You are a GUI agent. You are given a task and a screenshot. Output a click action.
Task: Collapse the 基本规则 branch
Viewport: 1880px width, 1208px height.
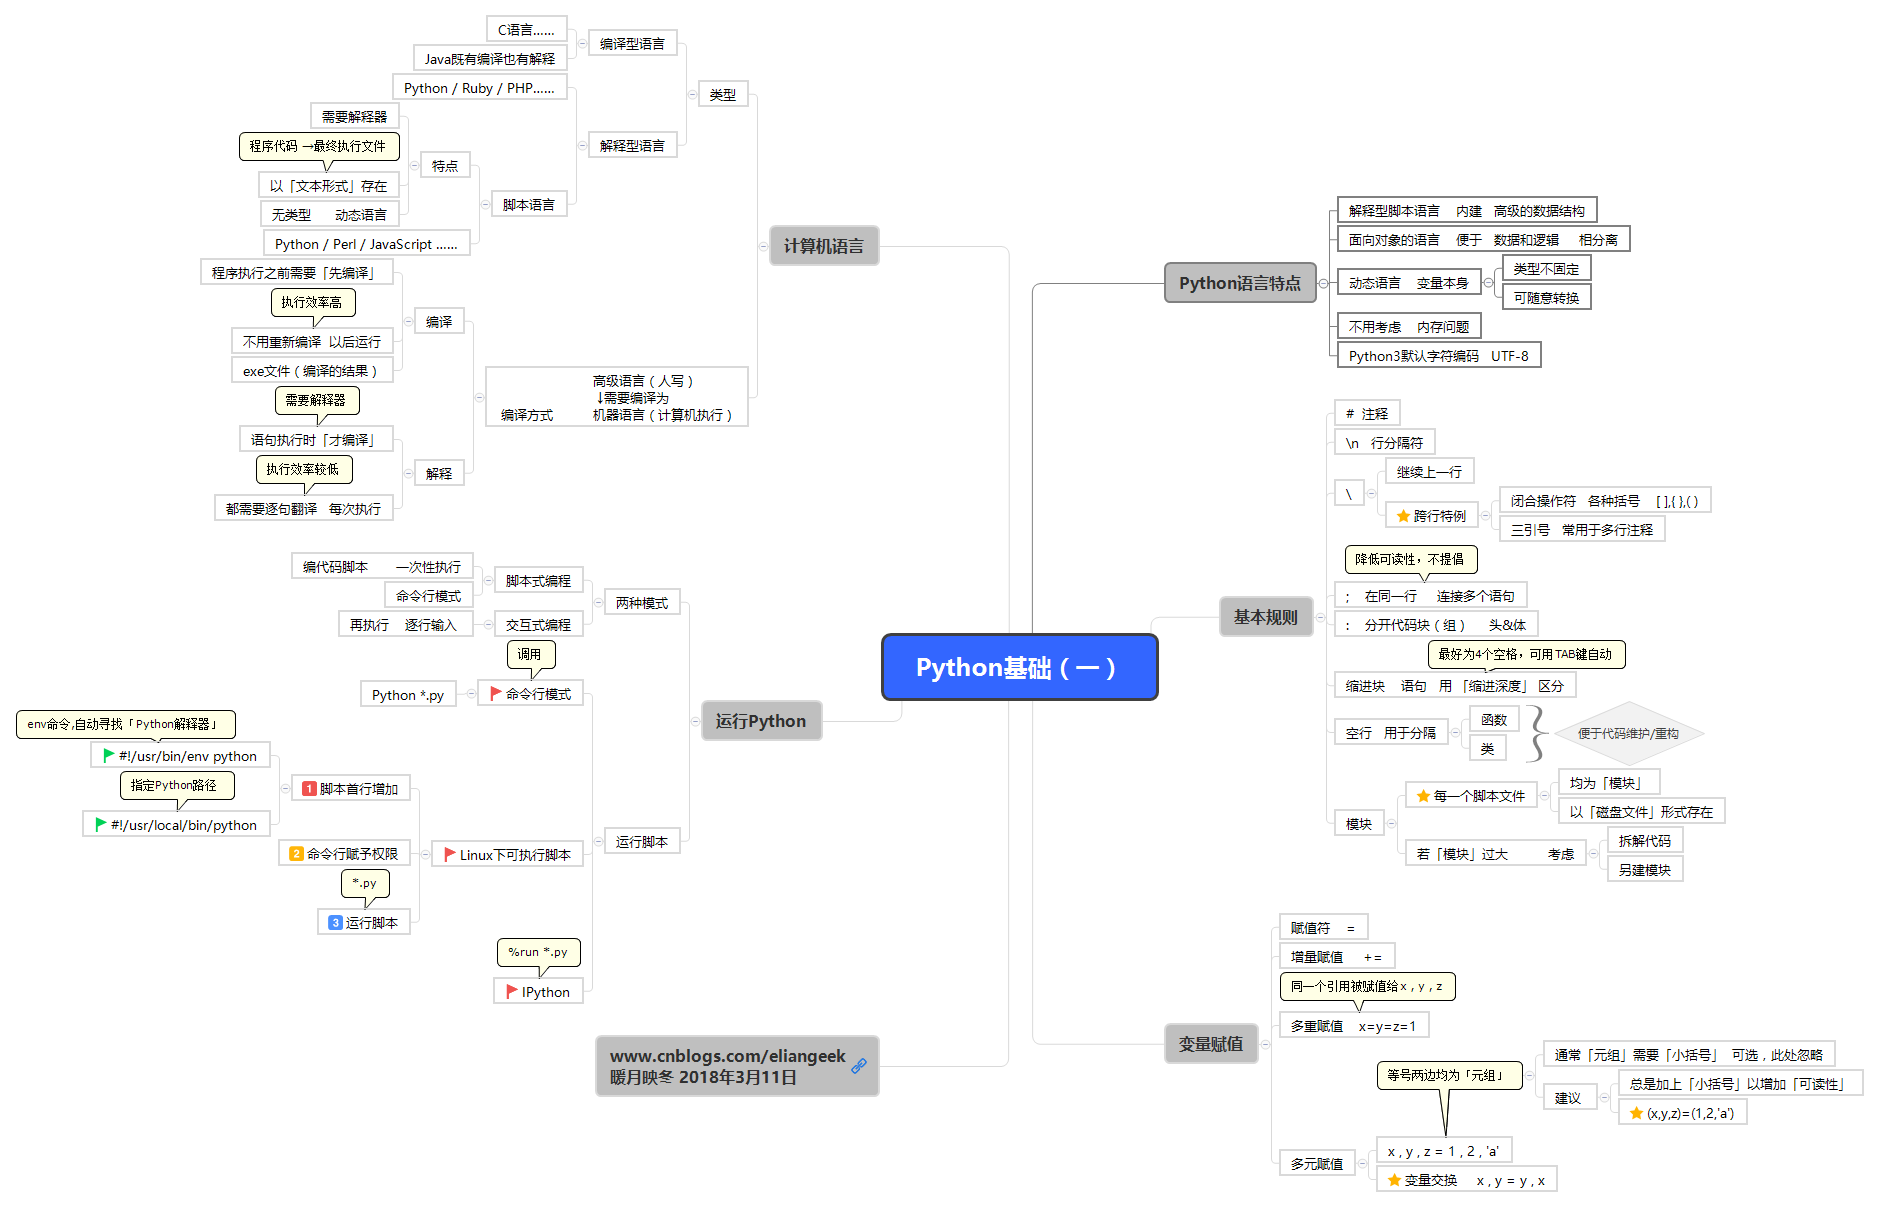click(x=1319, y=617)
